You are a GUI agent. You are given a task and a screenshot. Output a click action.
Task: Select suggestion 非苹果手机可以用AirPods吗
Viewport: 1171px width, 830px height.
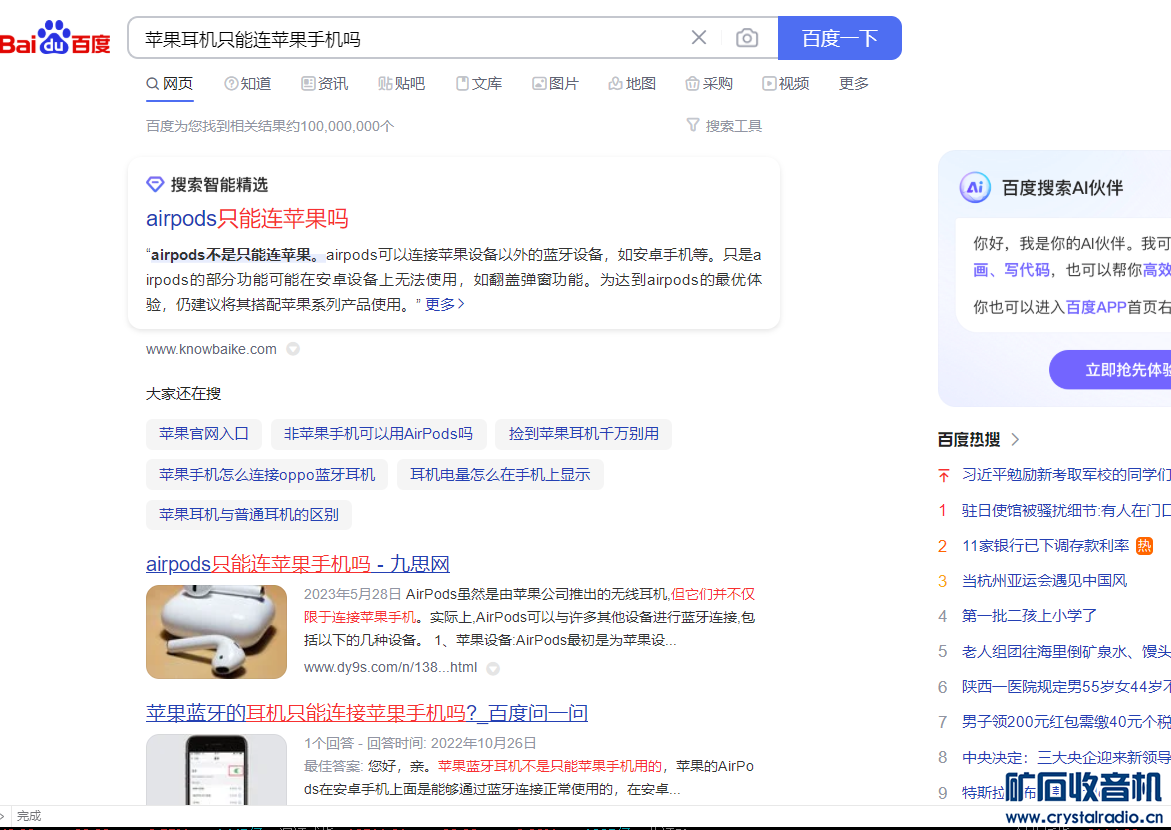[379, 434]
